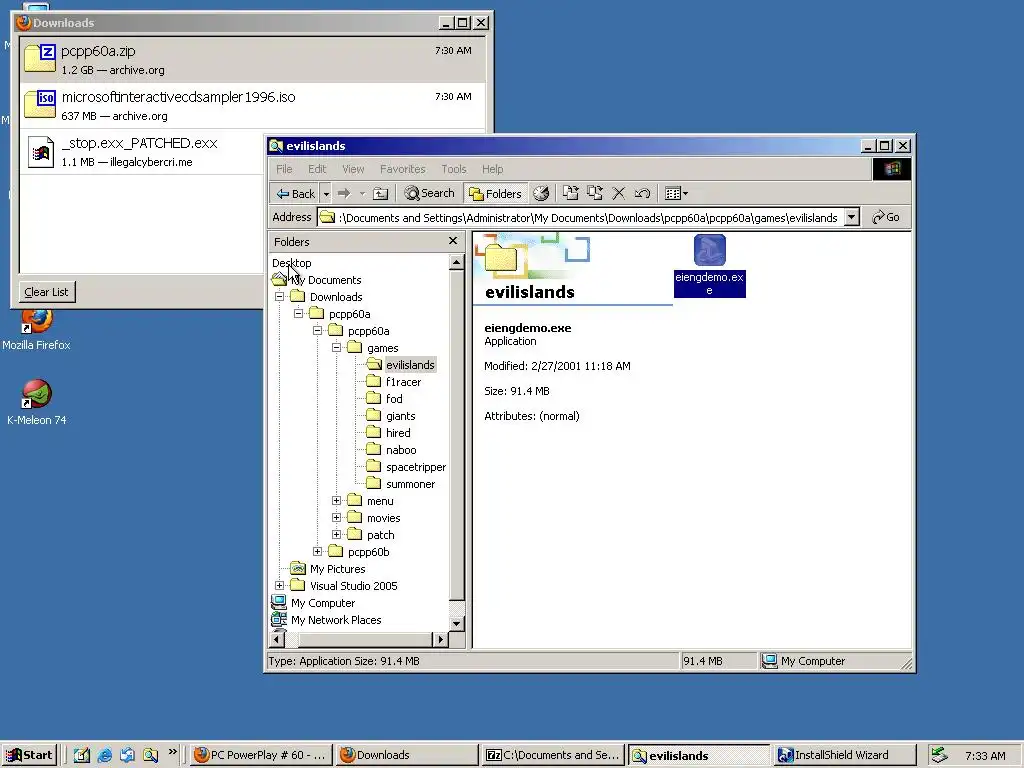Image resolution: width=1024 pixels, height=768 pixels.
Task: Expand the patch folder in tree
Action: click(336, 534)
